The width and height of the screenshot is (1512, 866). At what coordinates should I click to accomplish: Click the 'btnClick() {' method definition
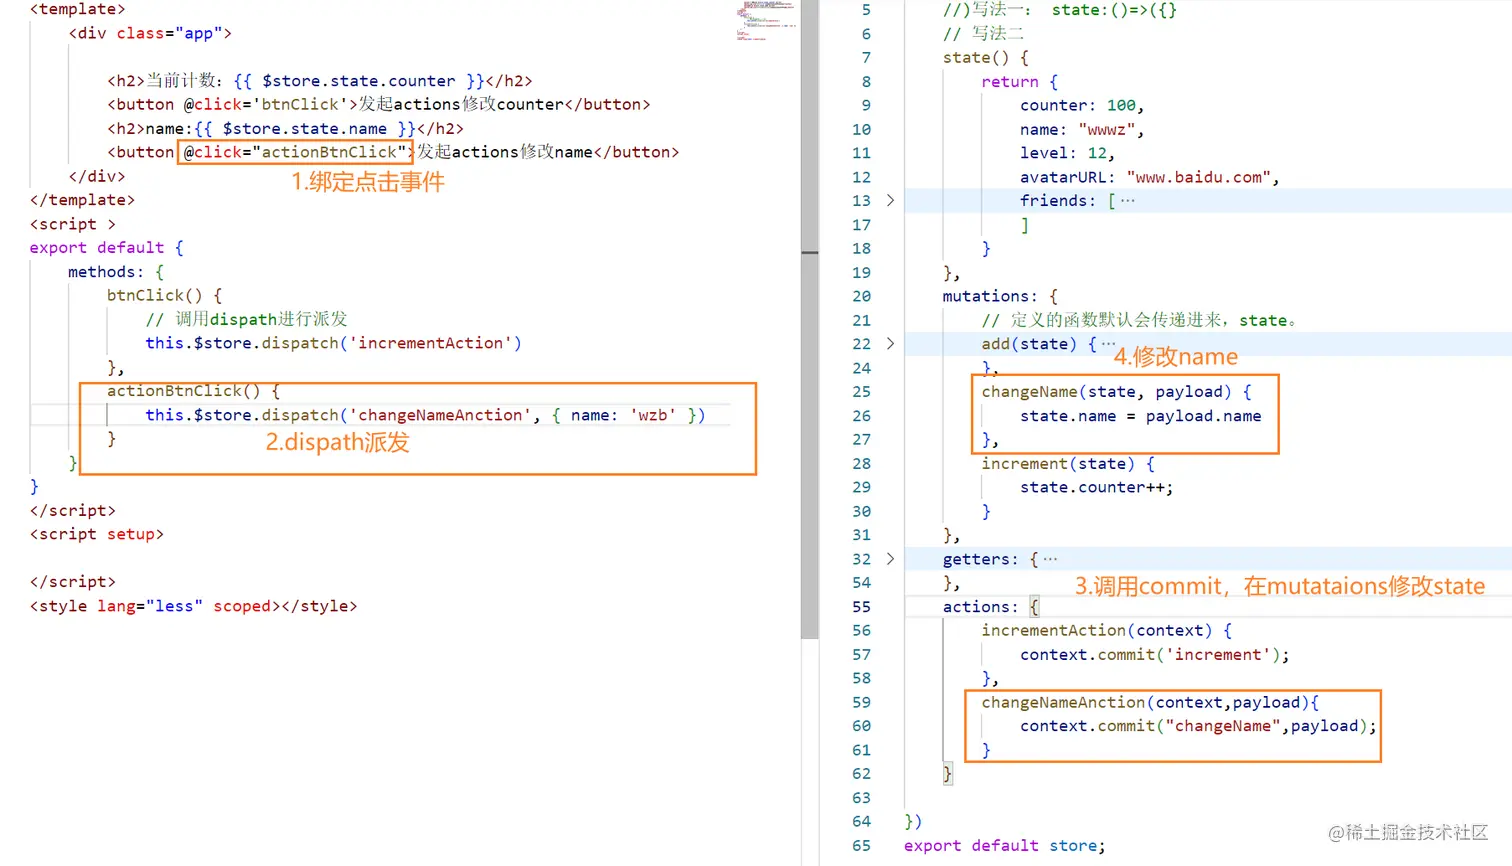coord(165,296)
